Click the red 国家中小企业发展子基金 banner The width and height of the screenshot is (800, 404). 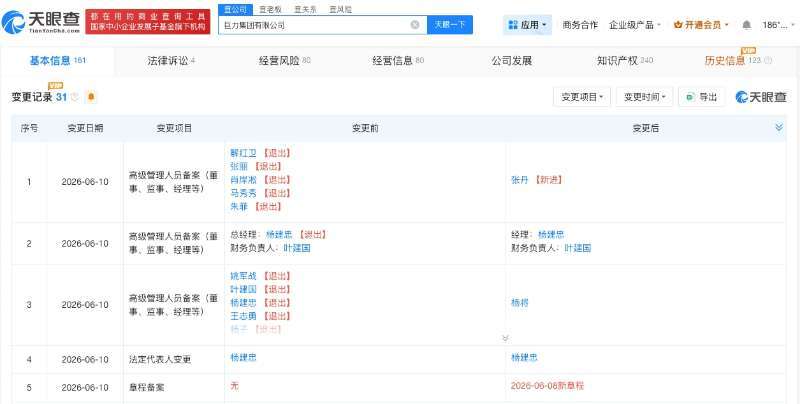147,22
